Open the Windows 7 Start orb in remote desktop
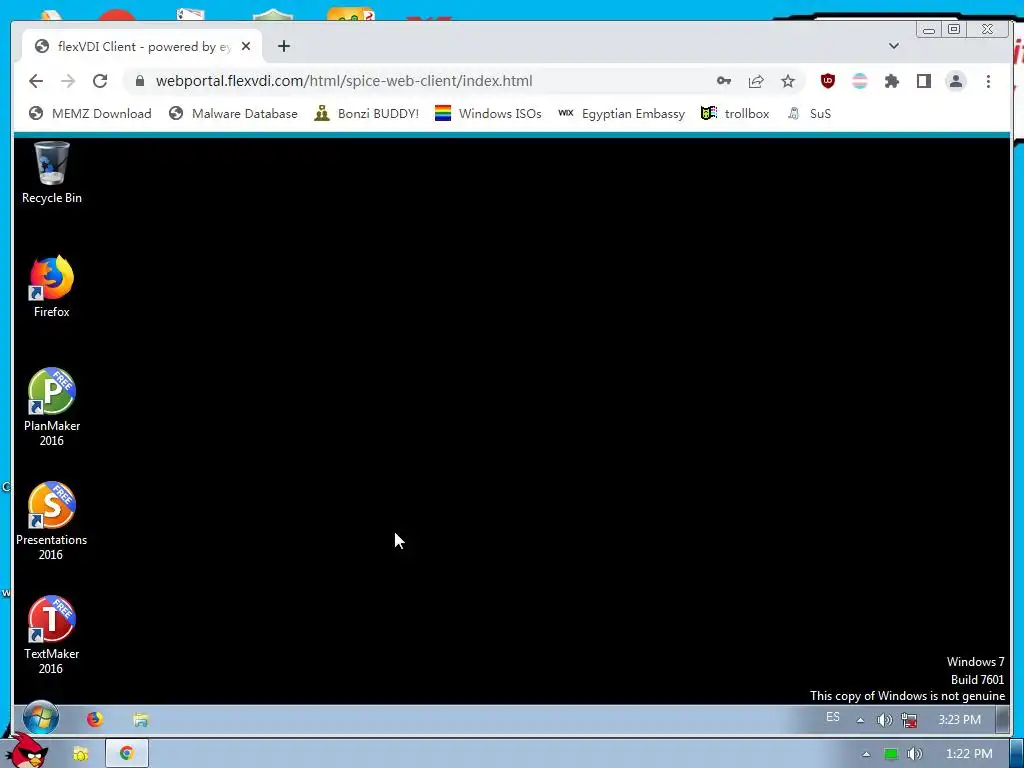1024x768 pixels. click(40, 718)
